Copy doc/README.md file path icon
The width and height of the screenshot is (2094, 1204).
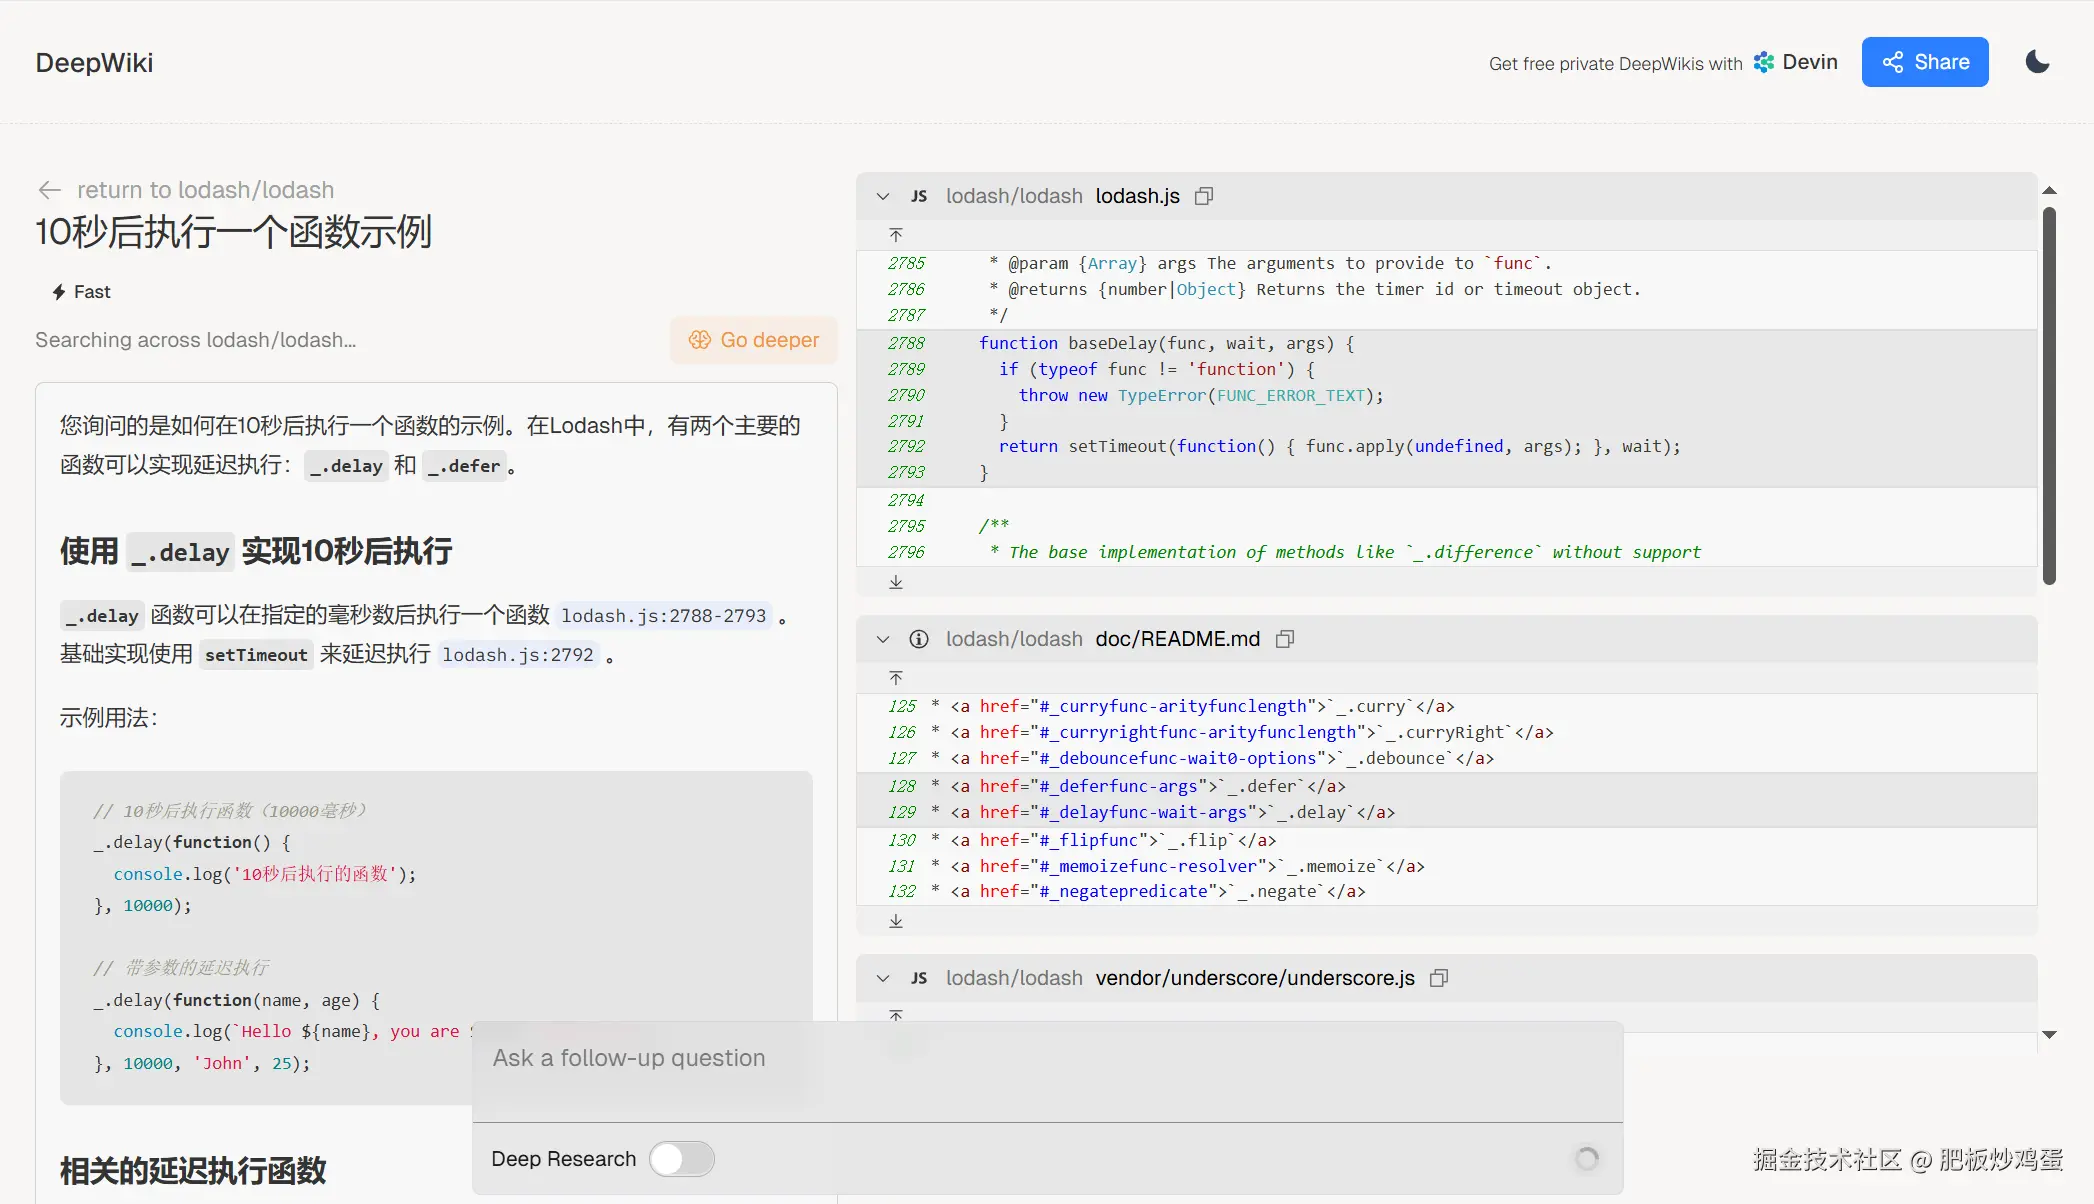click(1285, 639)
